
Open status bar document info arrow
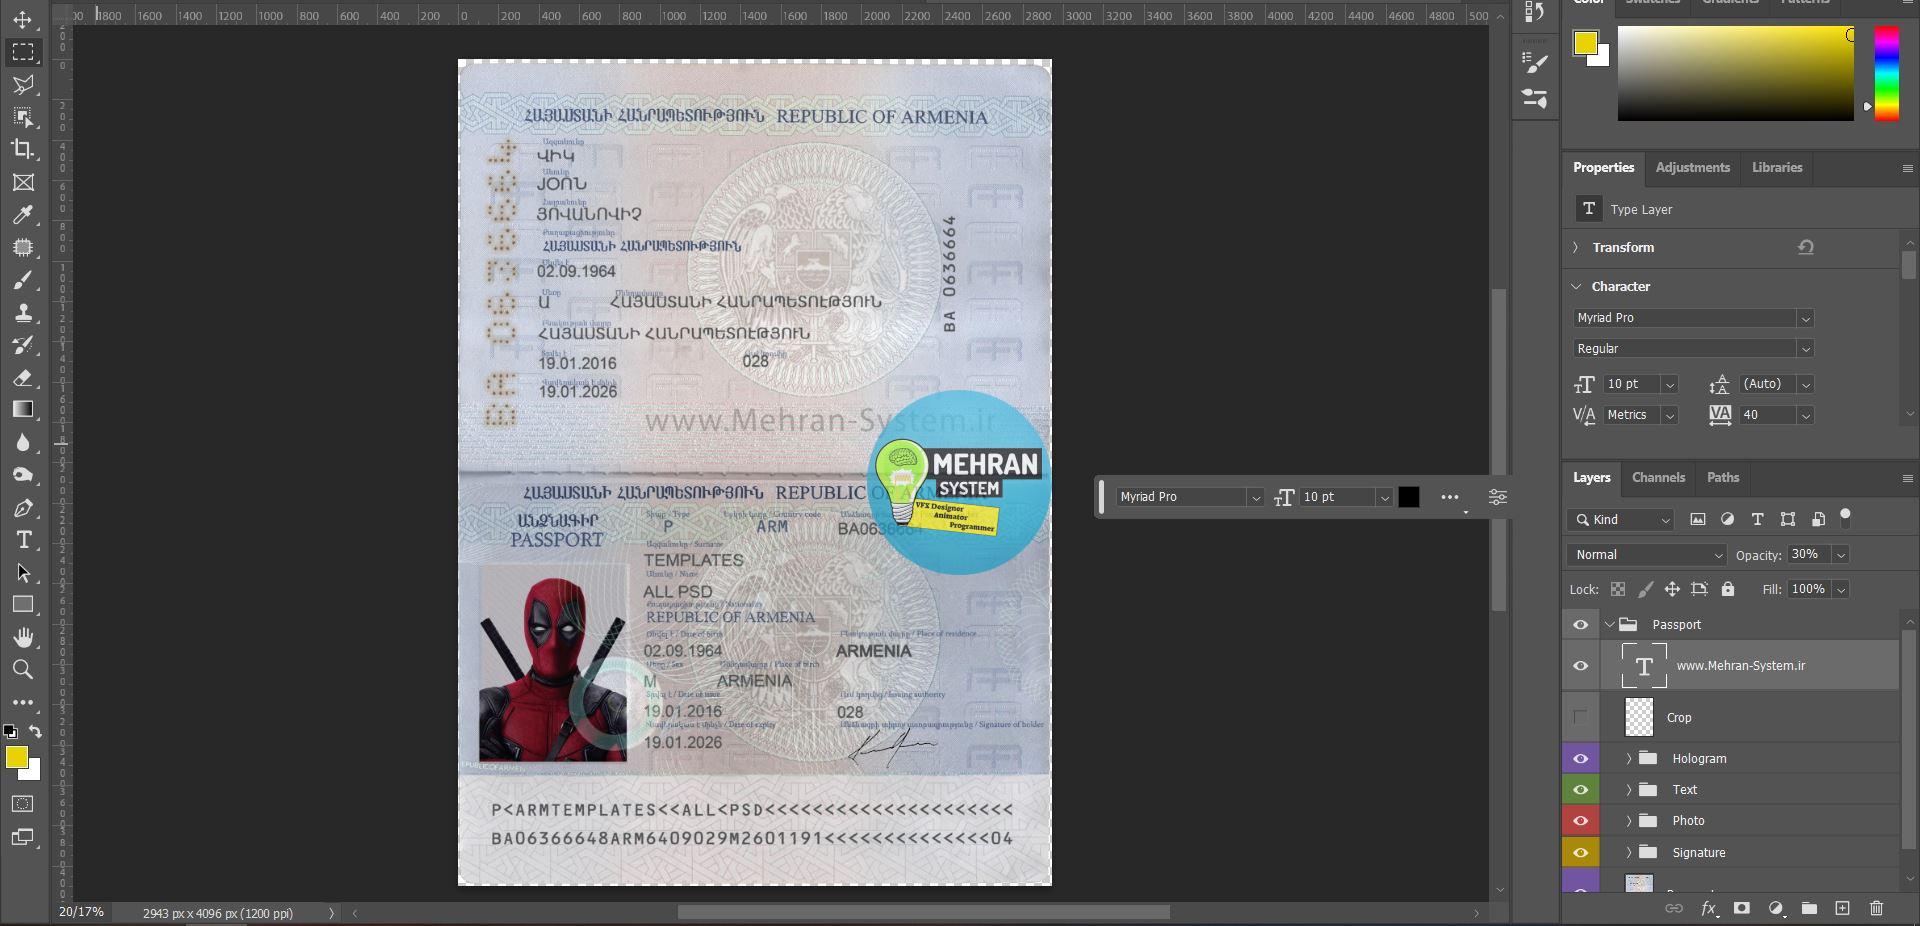click(331, 913)
